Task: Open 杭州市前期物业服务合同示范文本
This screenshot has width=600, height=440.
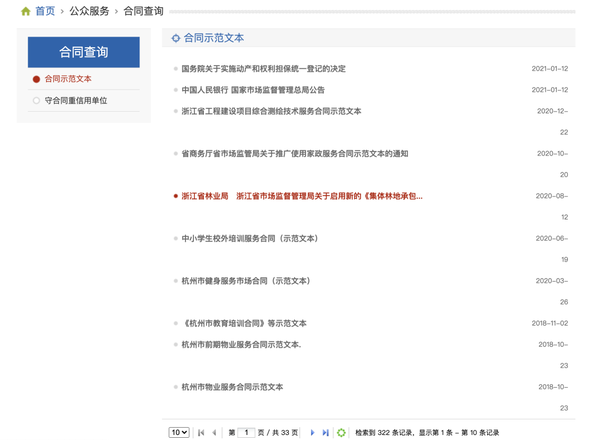Action: coord(241,344)
